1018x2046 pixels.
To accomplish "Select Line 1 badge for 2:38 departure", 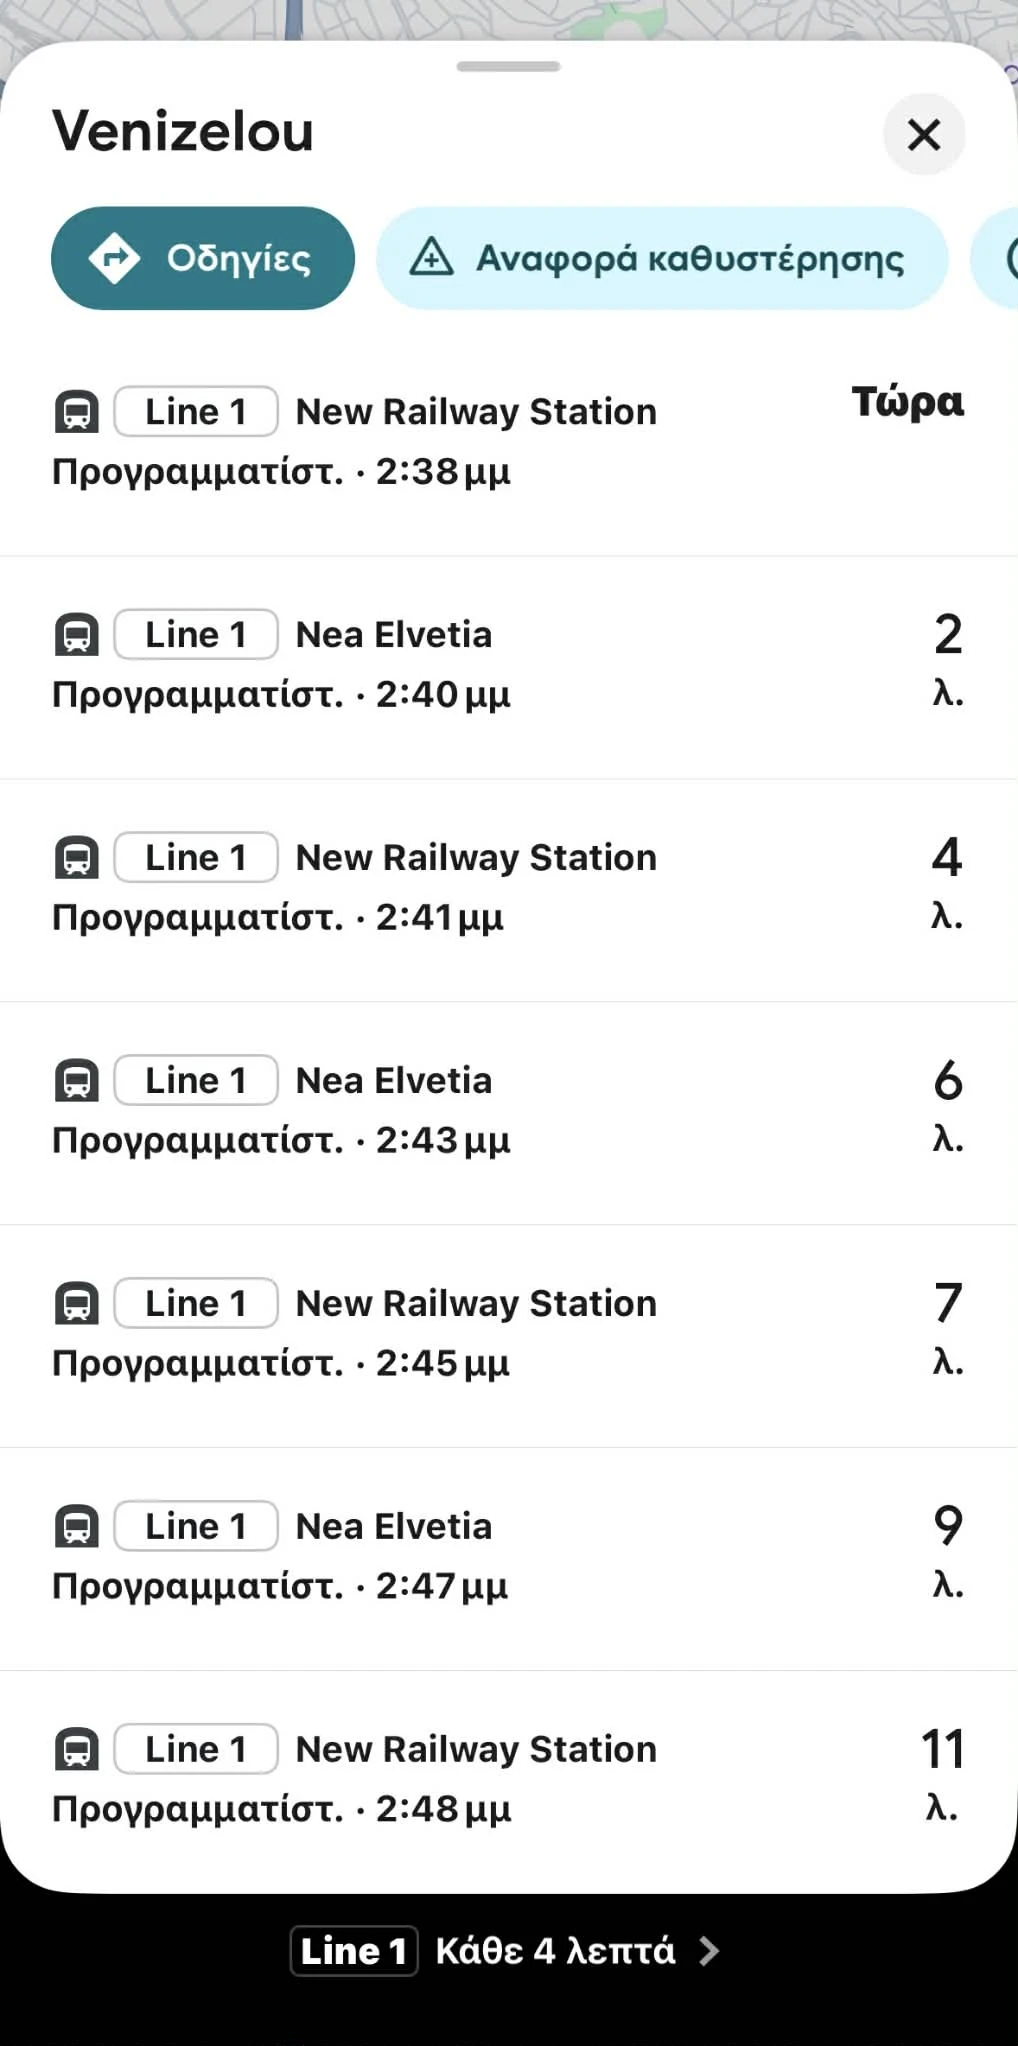I will click(196, 412).
